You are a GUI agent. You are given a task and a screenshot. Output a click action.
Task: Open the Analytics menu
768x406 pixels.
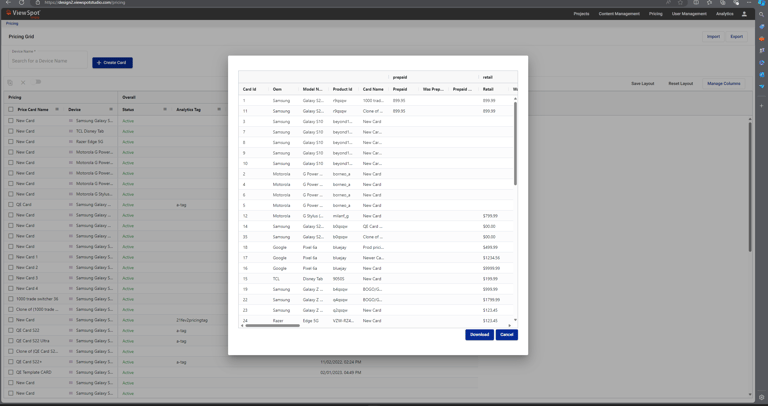(x=724, y=14)
